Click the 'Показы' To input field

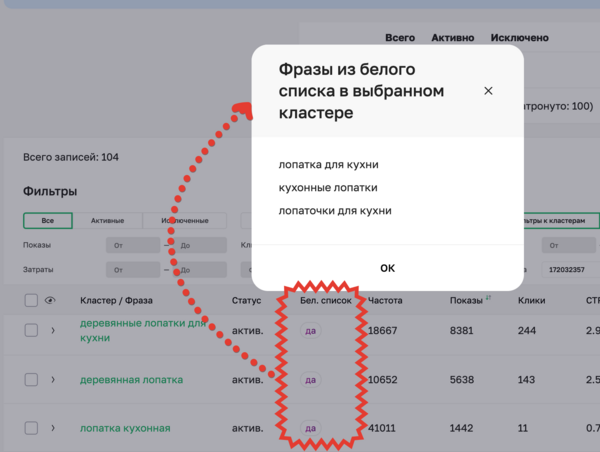200,245
